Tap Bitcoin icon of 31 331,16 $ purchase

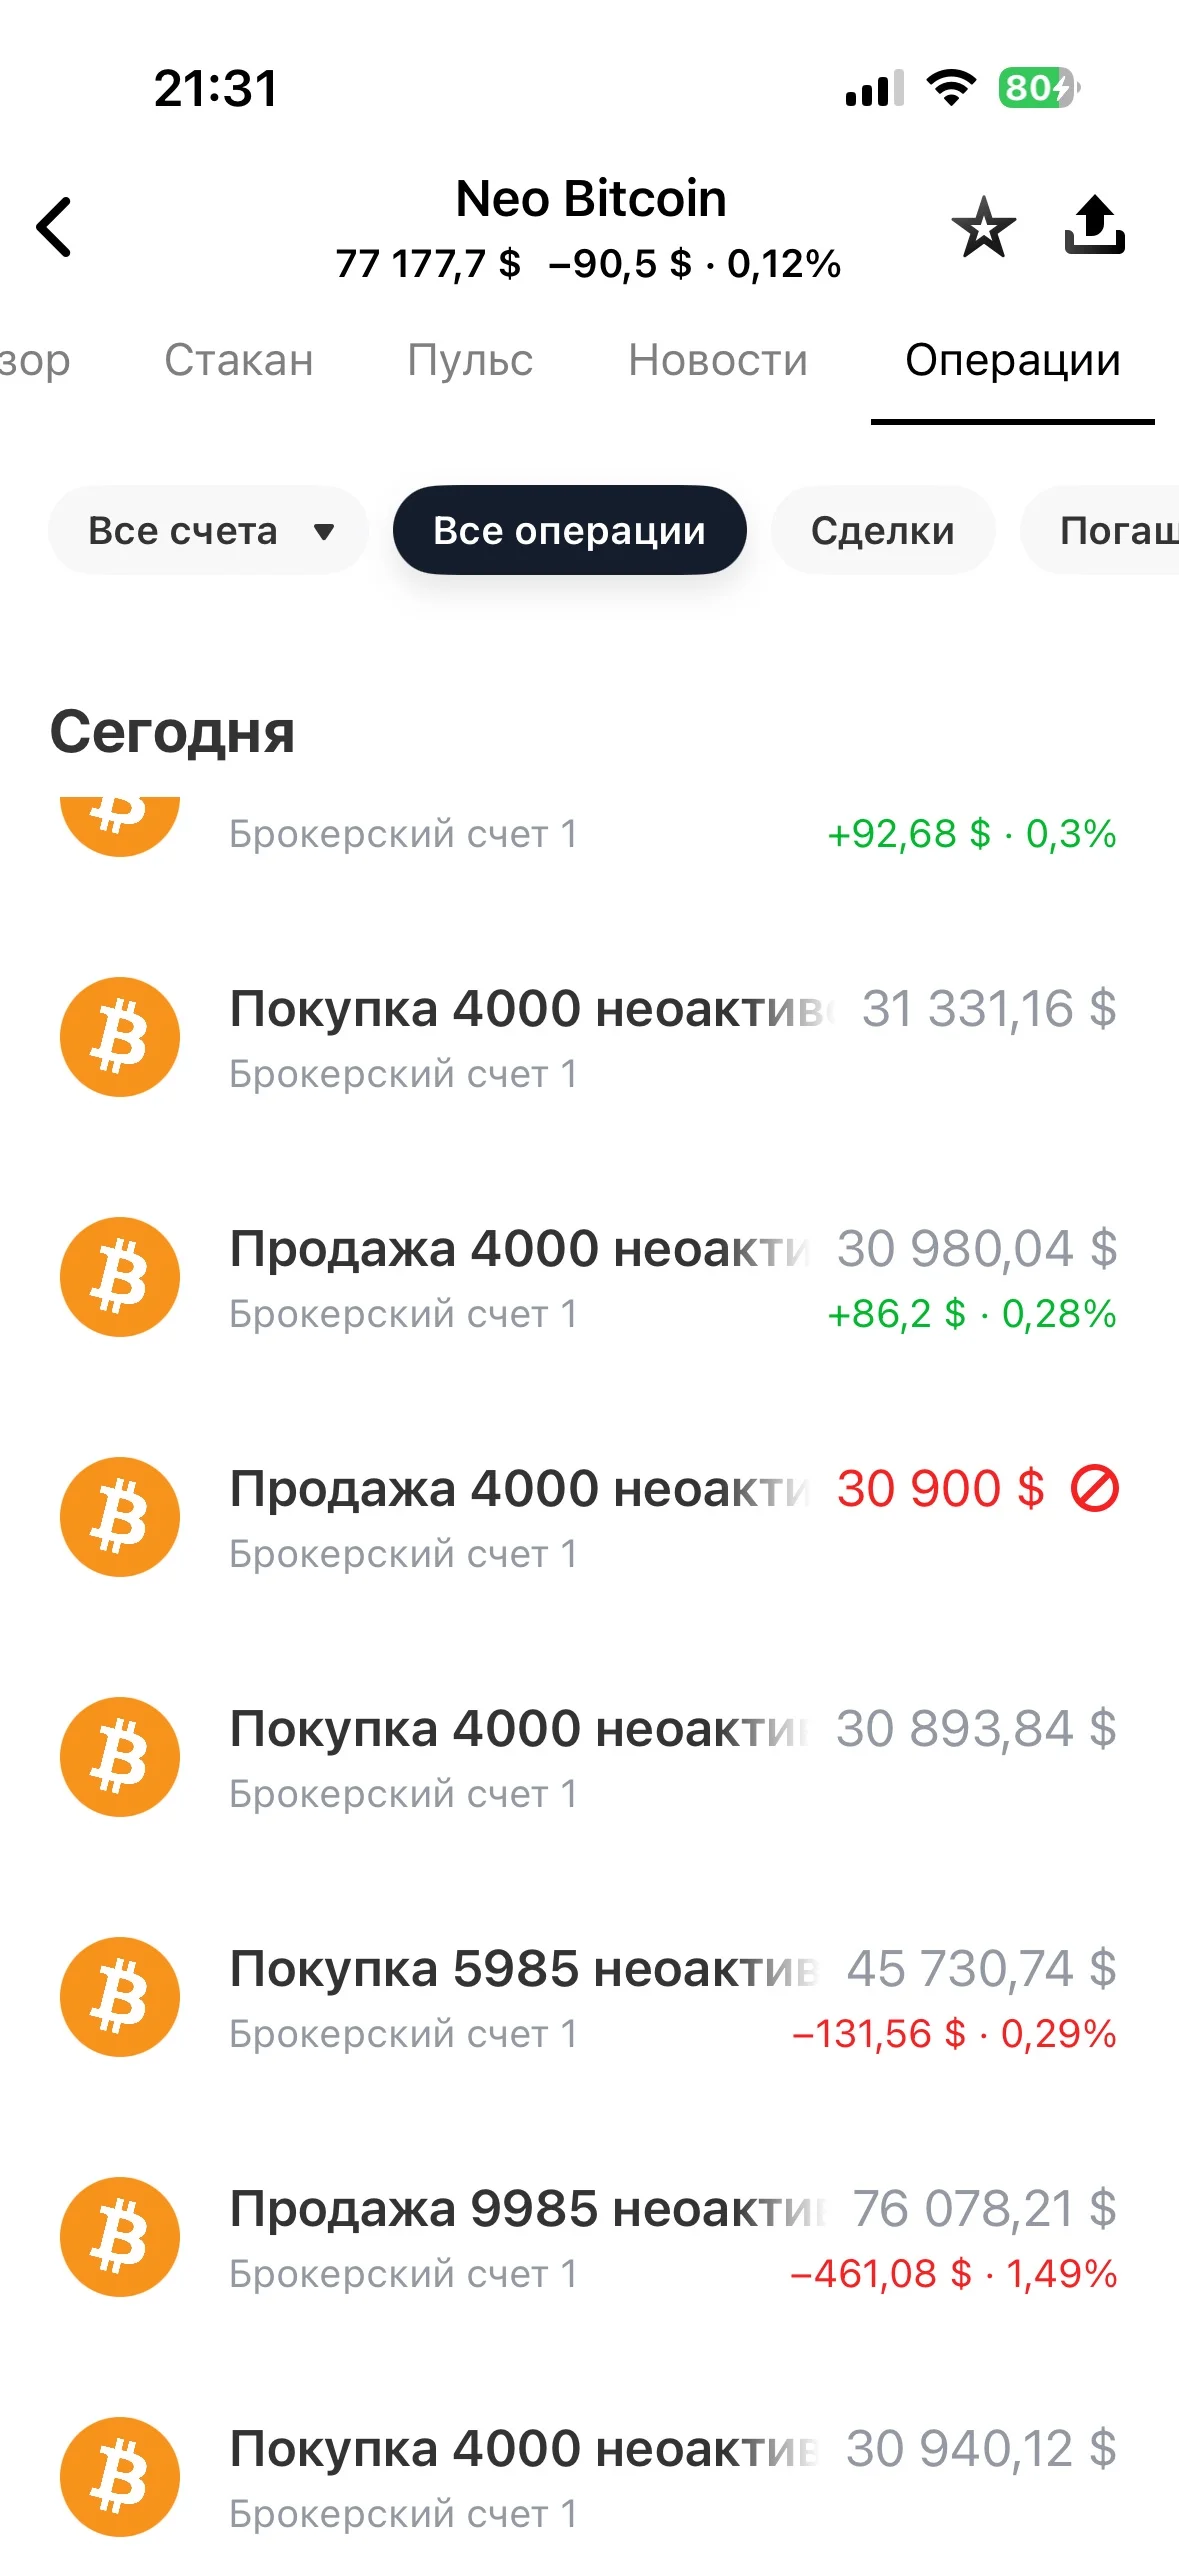tap(120, 1037)
